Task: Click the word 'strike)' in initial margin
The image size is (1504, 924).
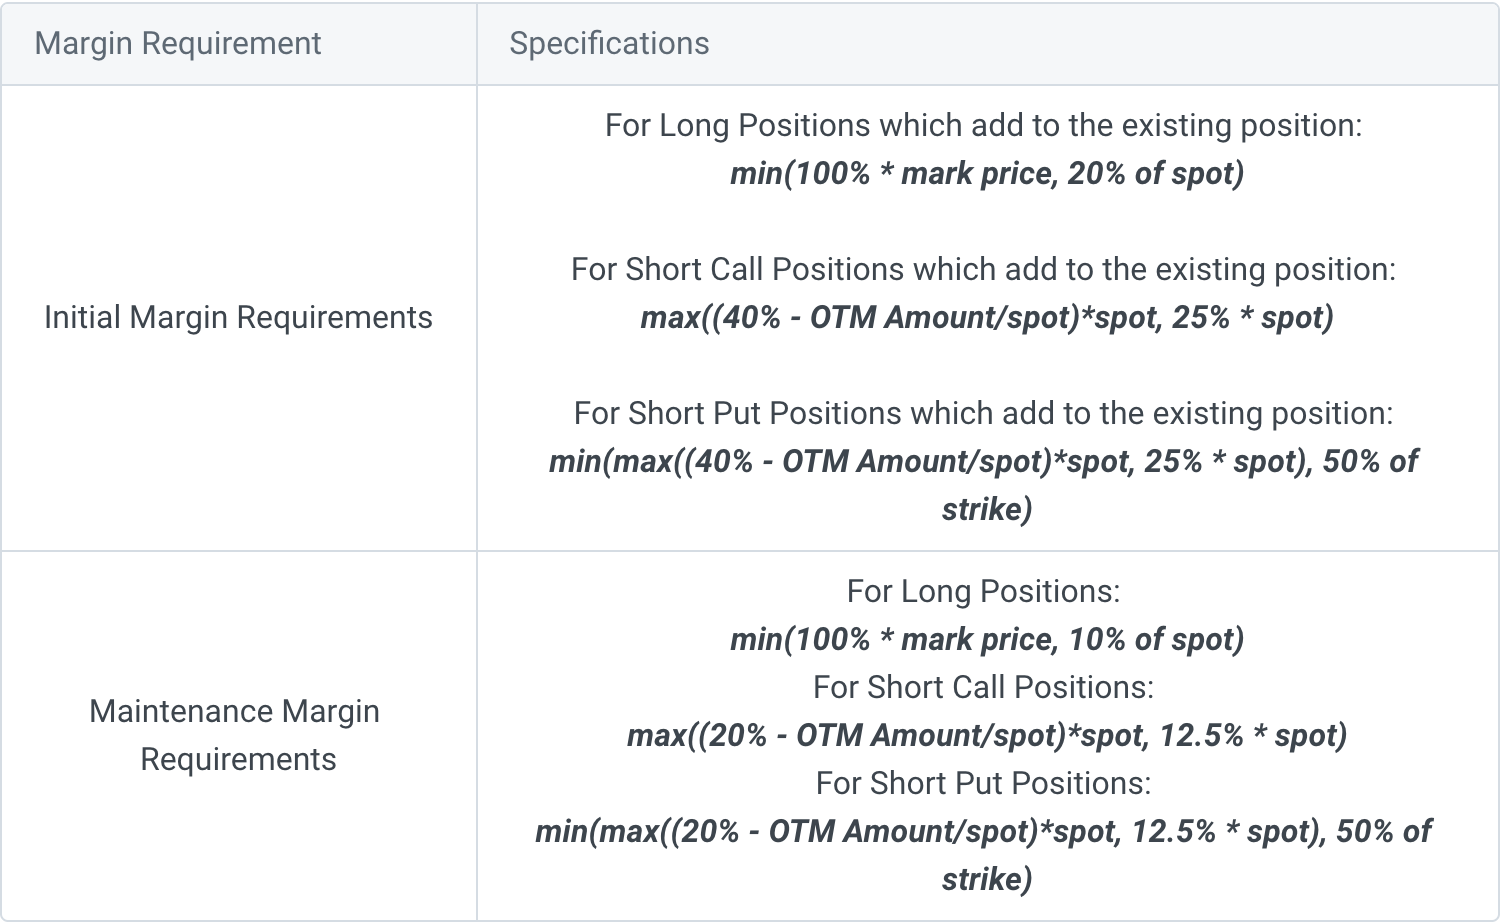Action: (987, 510)
